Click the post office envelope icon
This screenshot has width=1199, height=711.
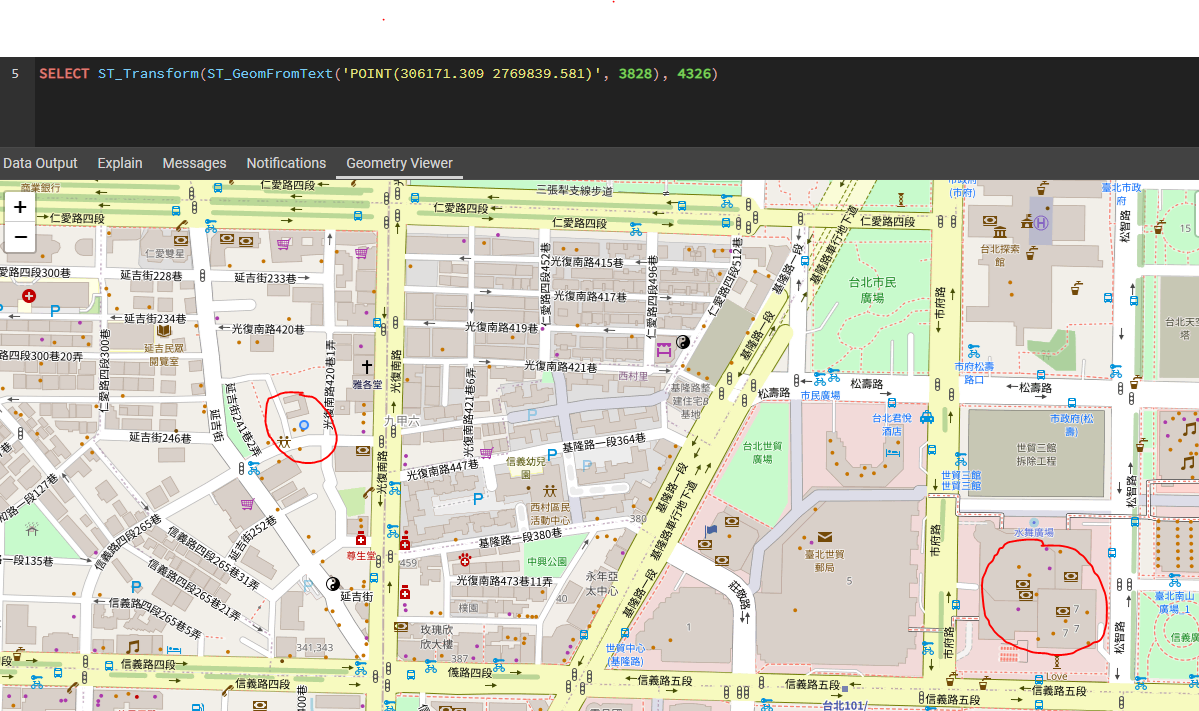(825, 537)
